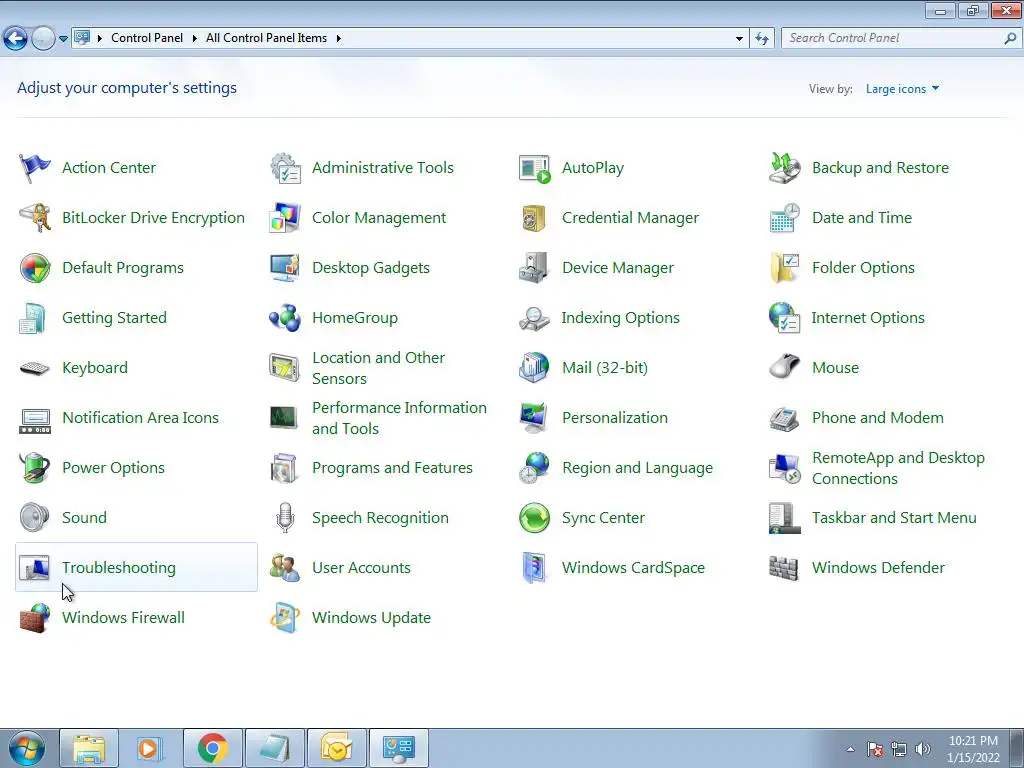Open the Desktop Gadgets icon
Screen dimensions: 1024x768
point(285,268)
